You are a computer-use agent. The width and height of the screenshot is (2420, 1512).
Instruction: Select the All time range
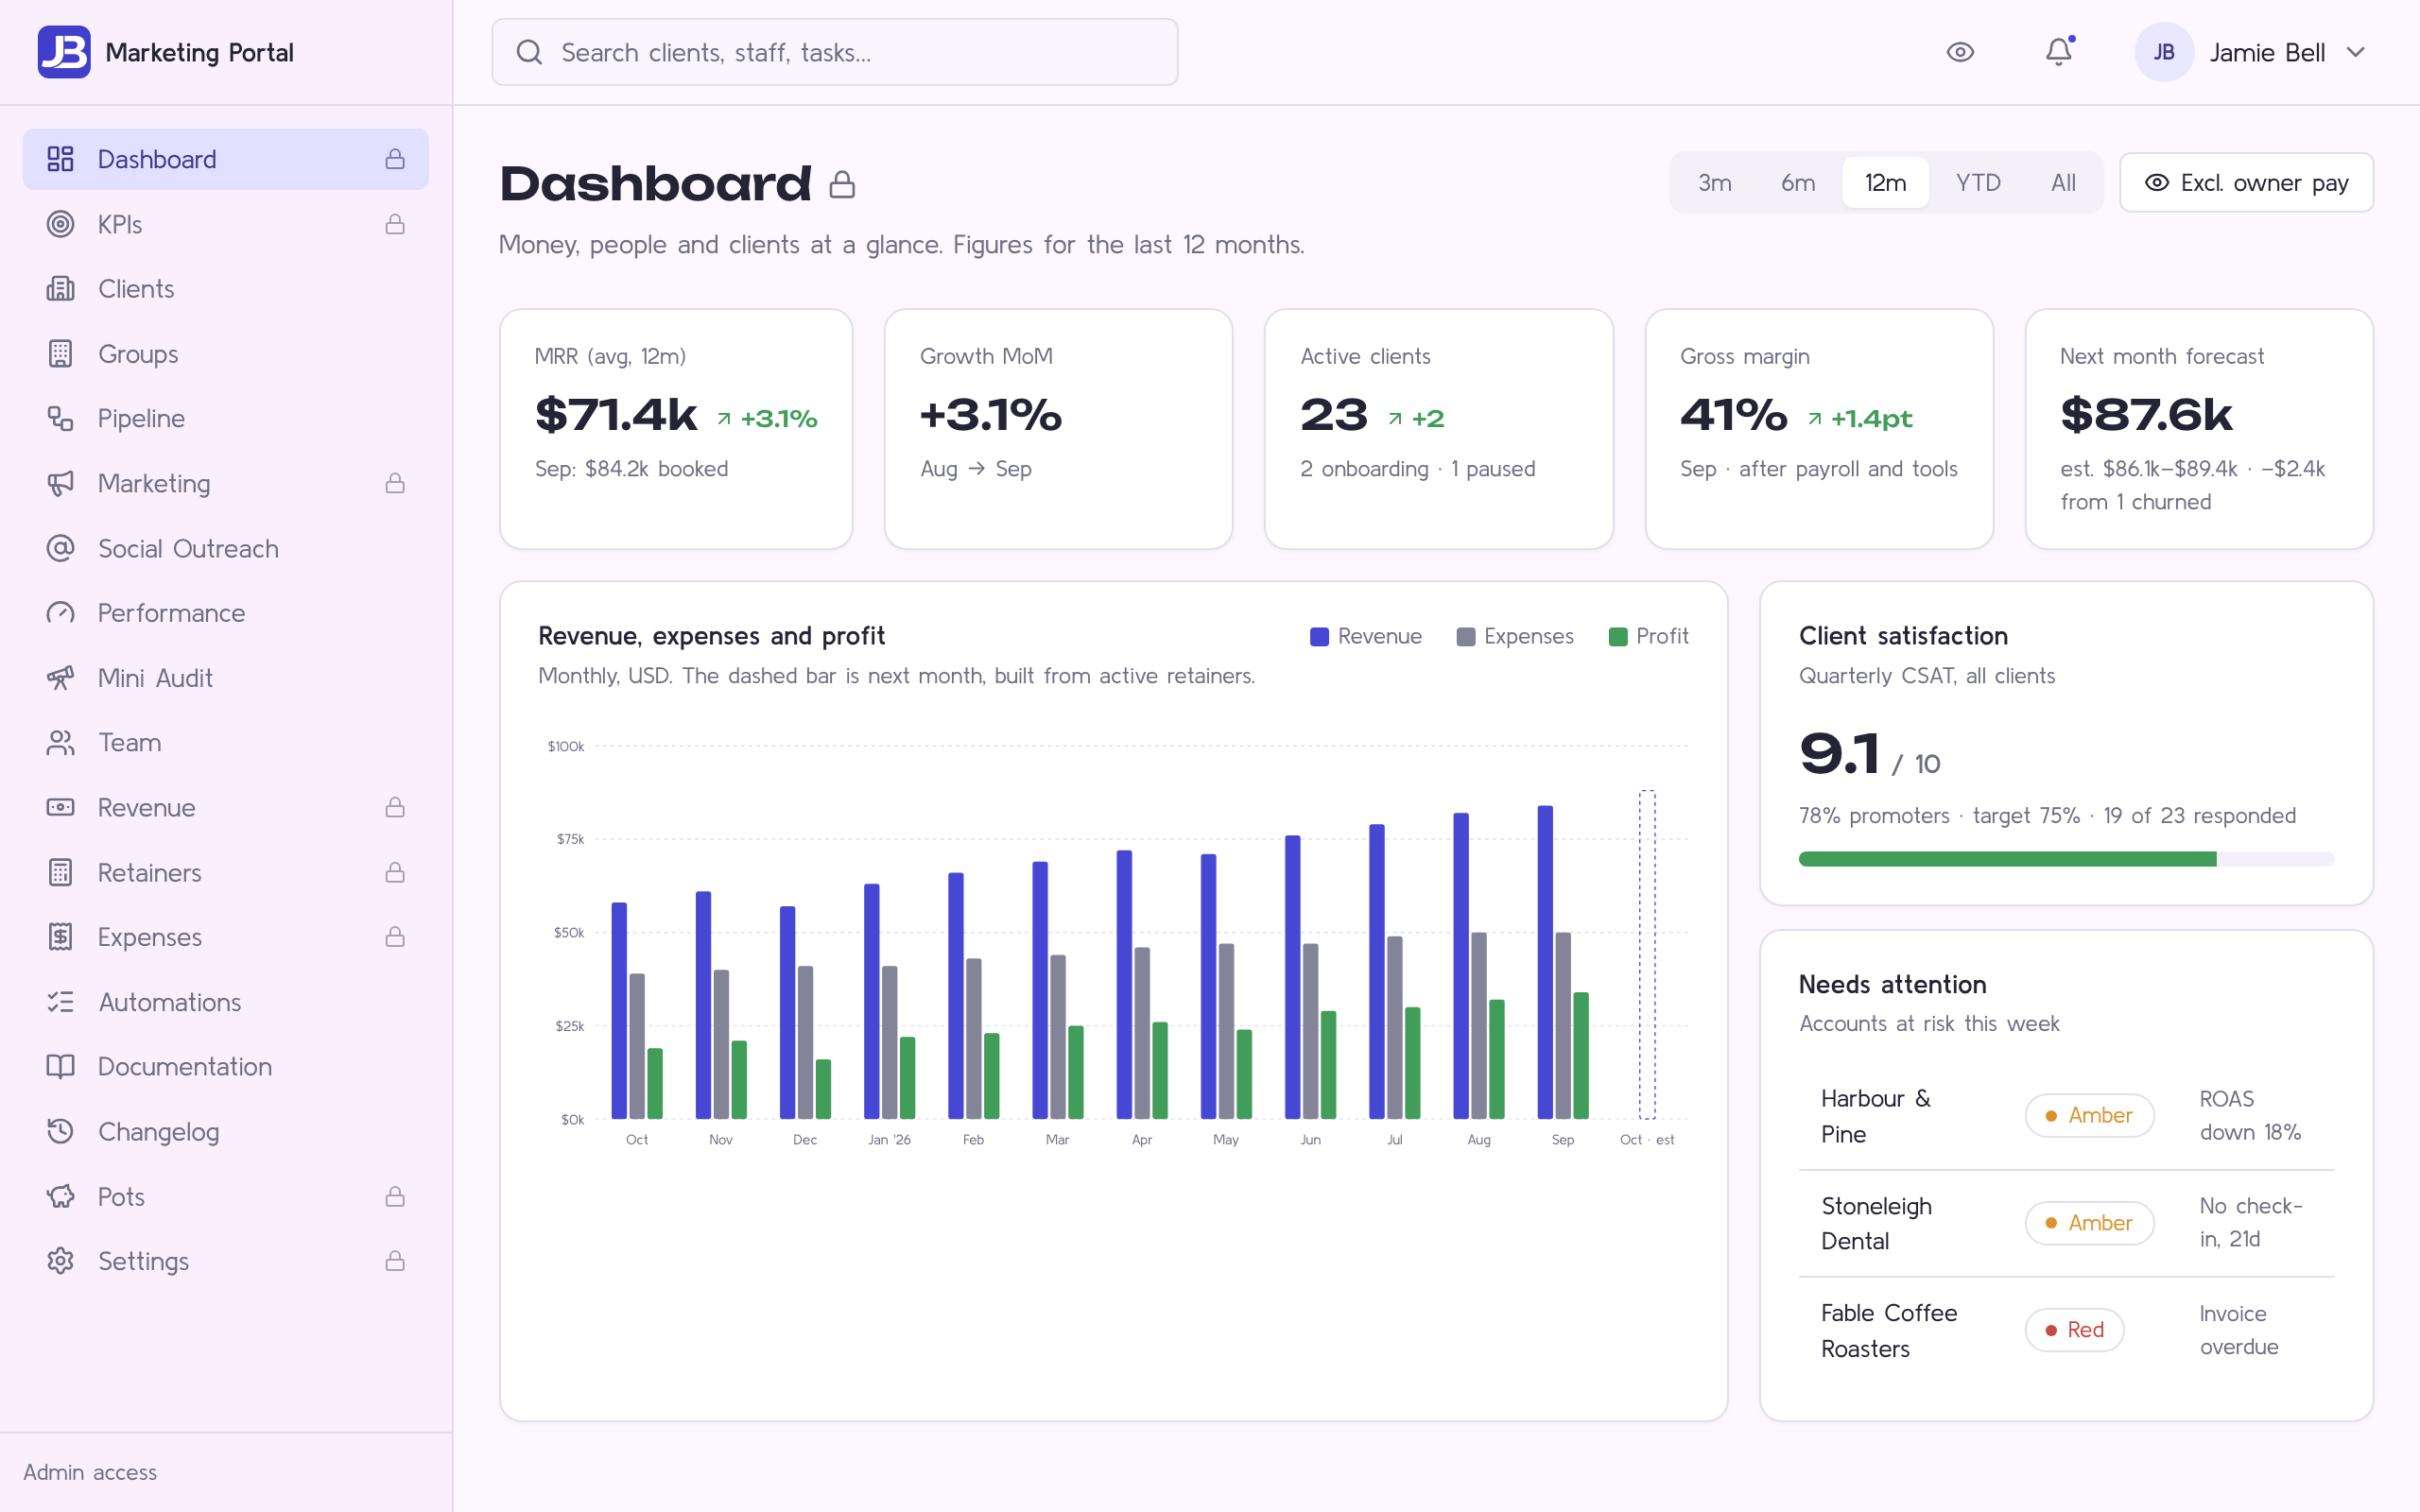click(2063, 183)
